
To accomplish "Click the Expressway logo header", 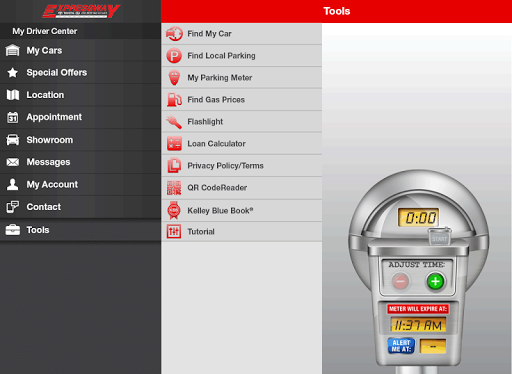I will pyautogui.click(x=81, y=11).
